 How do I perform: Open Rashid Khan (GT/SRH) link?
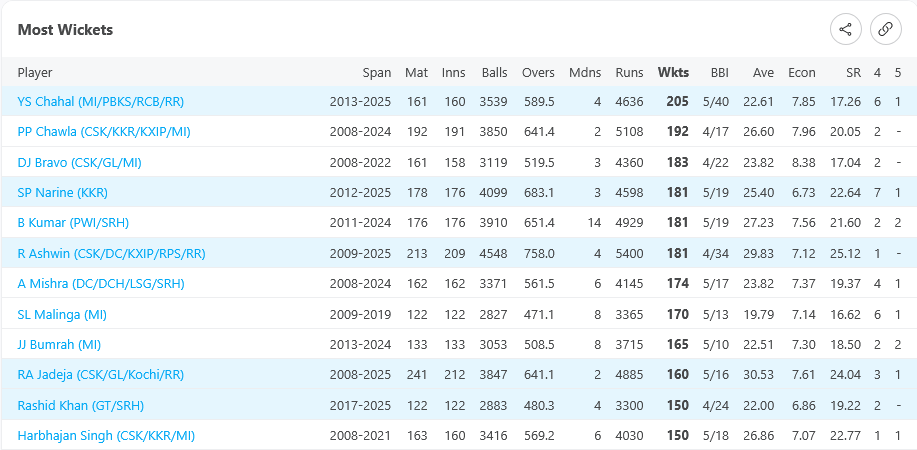pos(81,405)
